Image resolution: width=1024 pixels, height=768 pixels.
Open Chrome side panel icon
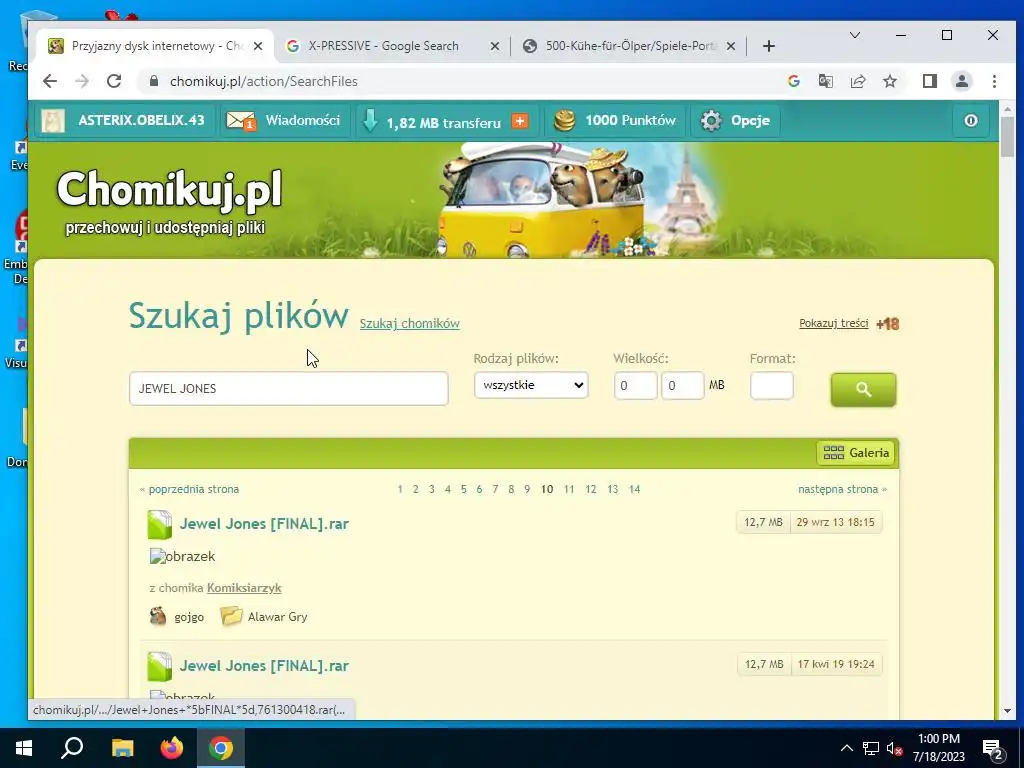pyautogui.click(x=929, y=81)
